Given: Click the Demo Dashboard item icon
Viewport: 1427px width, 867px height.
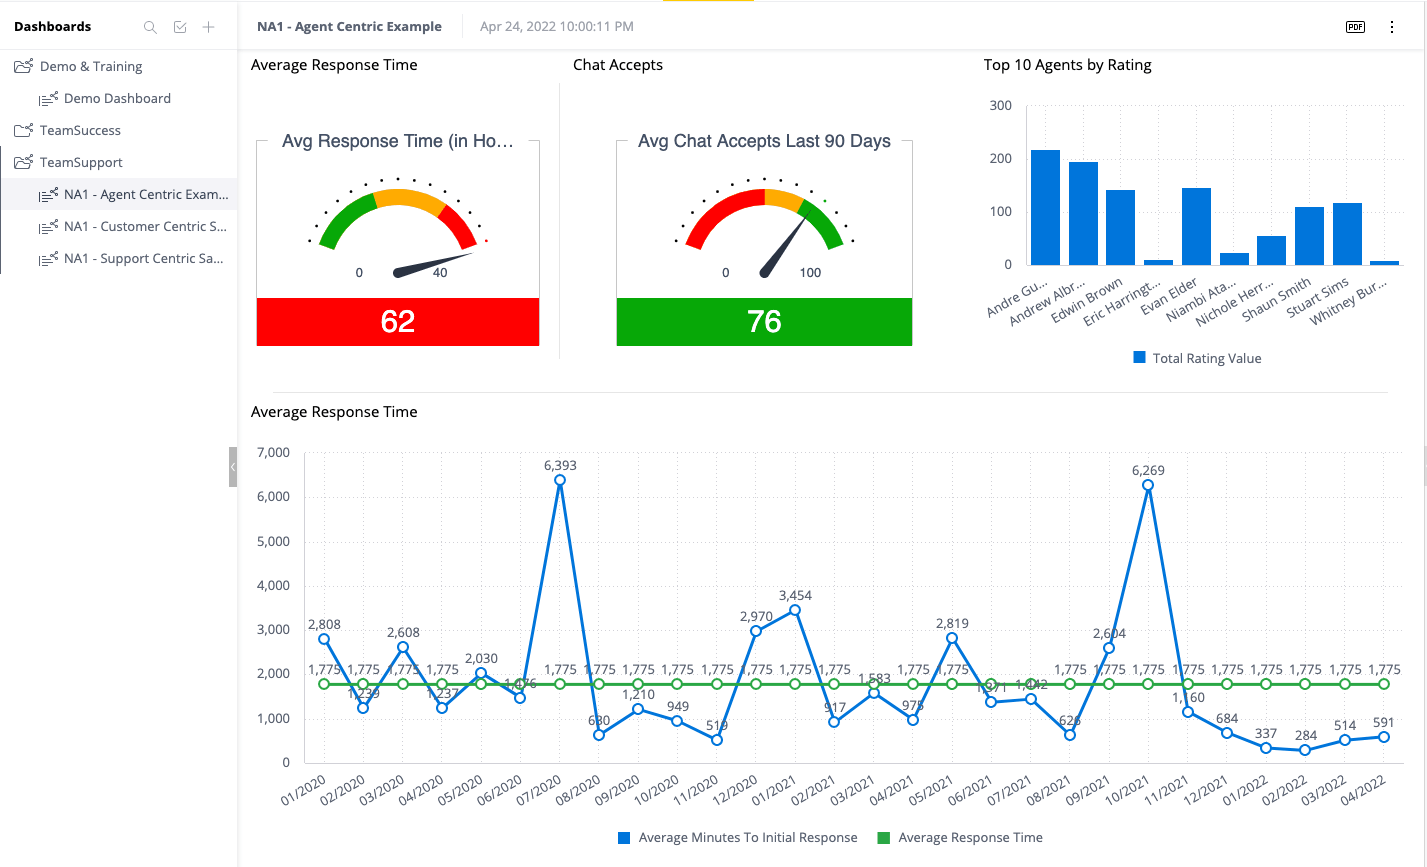Looking at the screenshot, I should [48, 98].
